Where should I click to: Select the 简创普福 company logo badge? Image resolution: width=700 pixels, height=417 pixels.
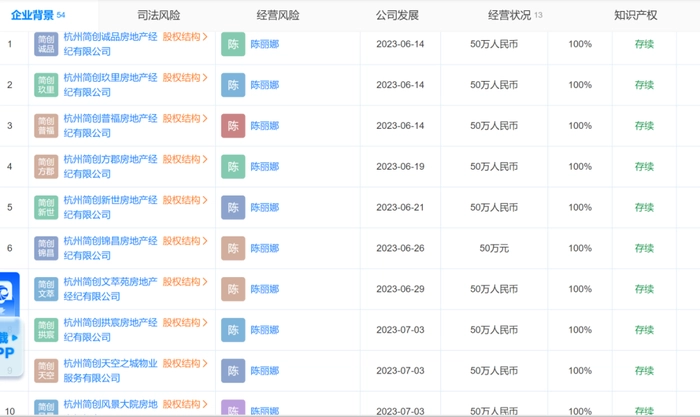point(46,126)
